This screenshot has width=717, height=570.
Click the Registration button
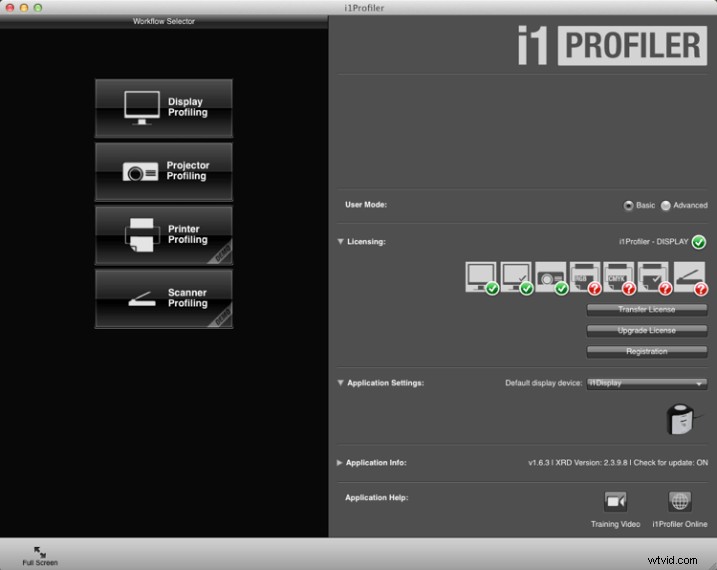(x=647, y=352)
